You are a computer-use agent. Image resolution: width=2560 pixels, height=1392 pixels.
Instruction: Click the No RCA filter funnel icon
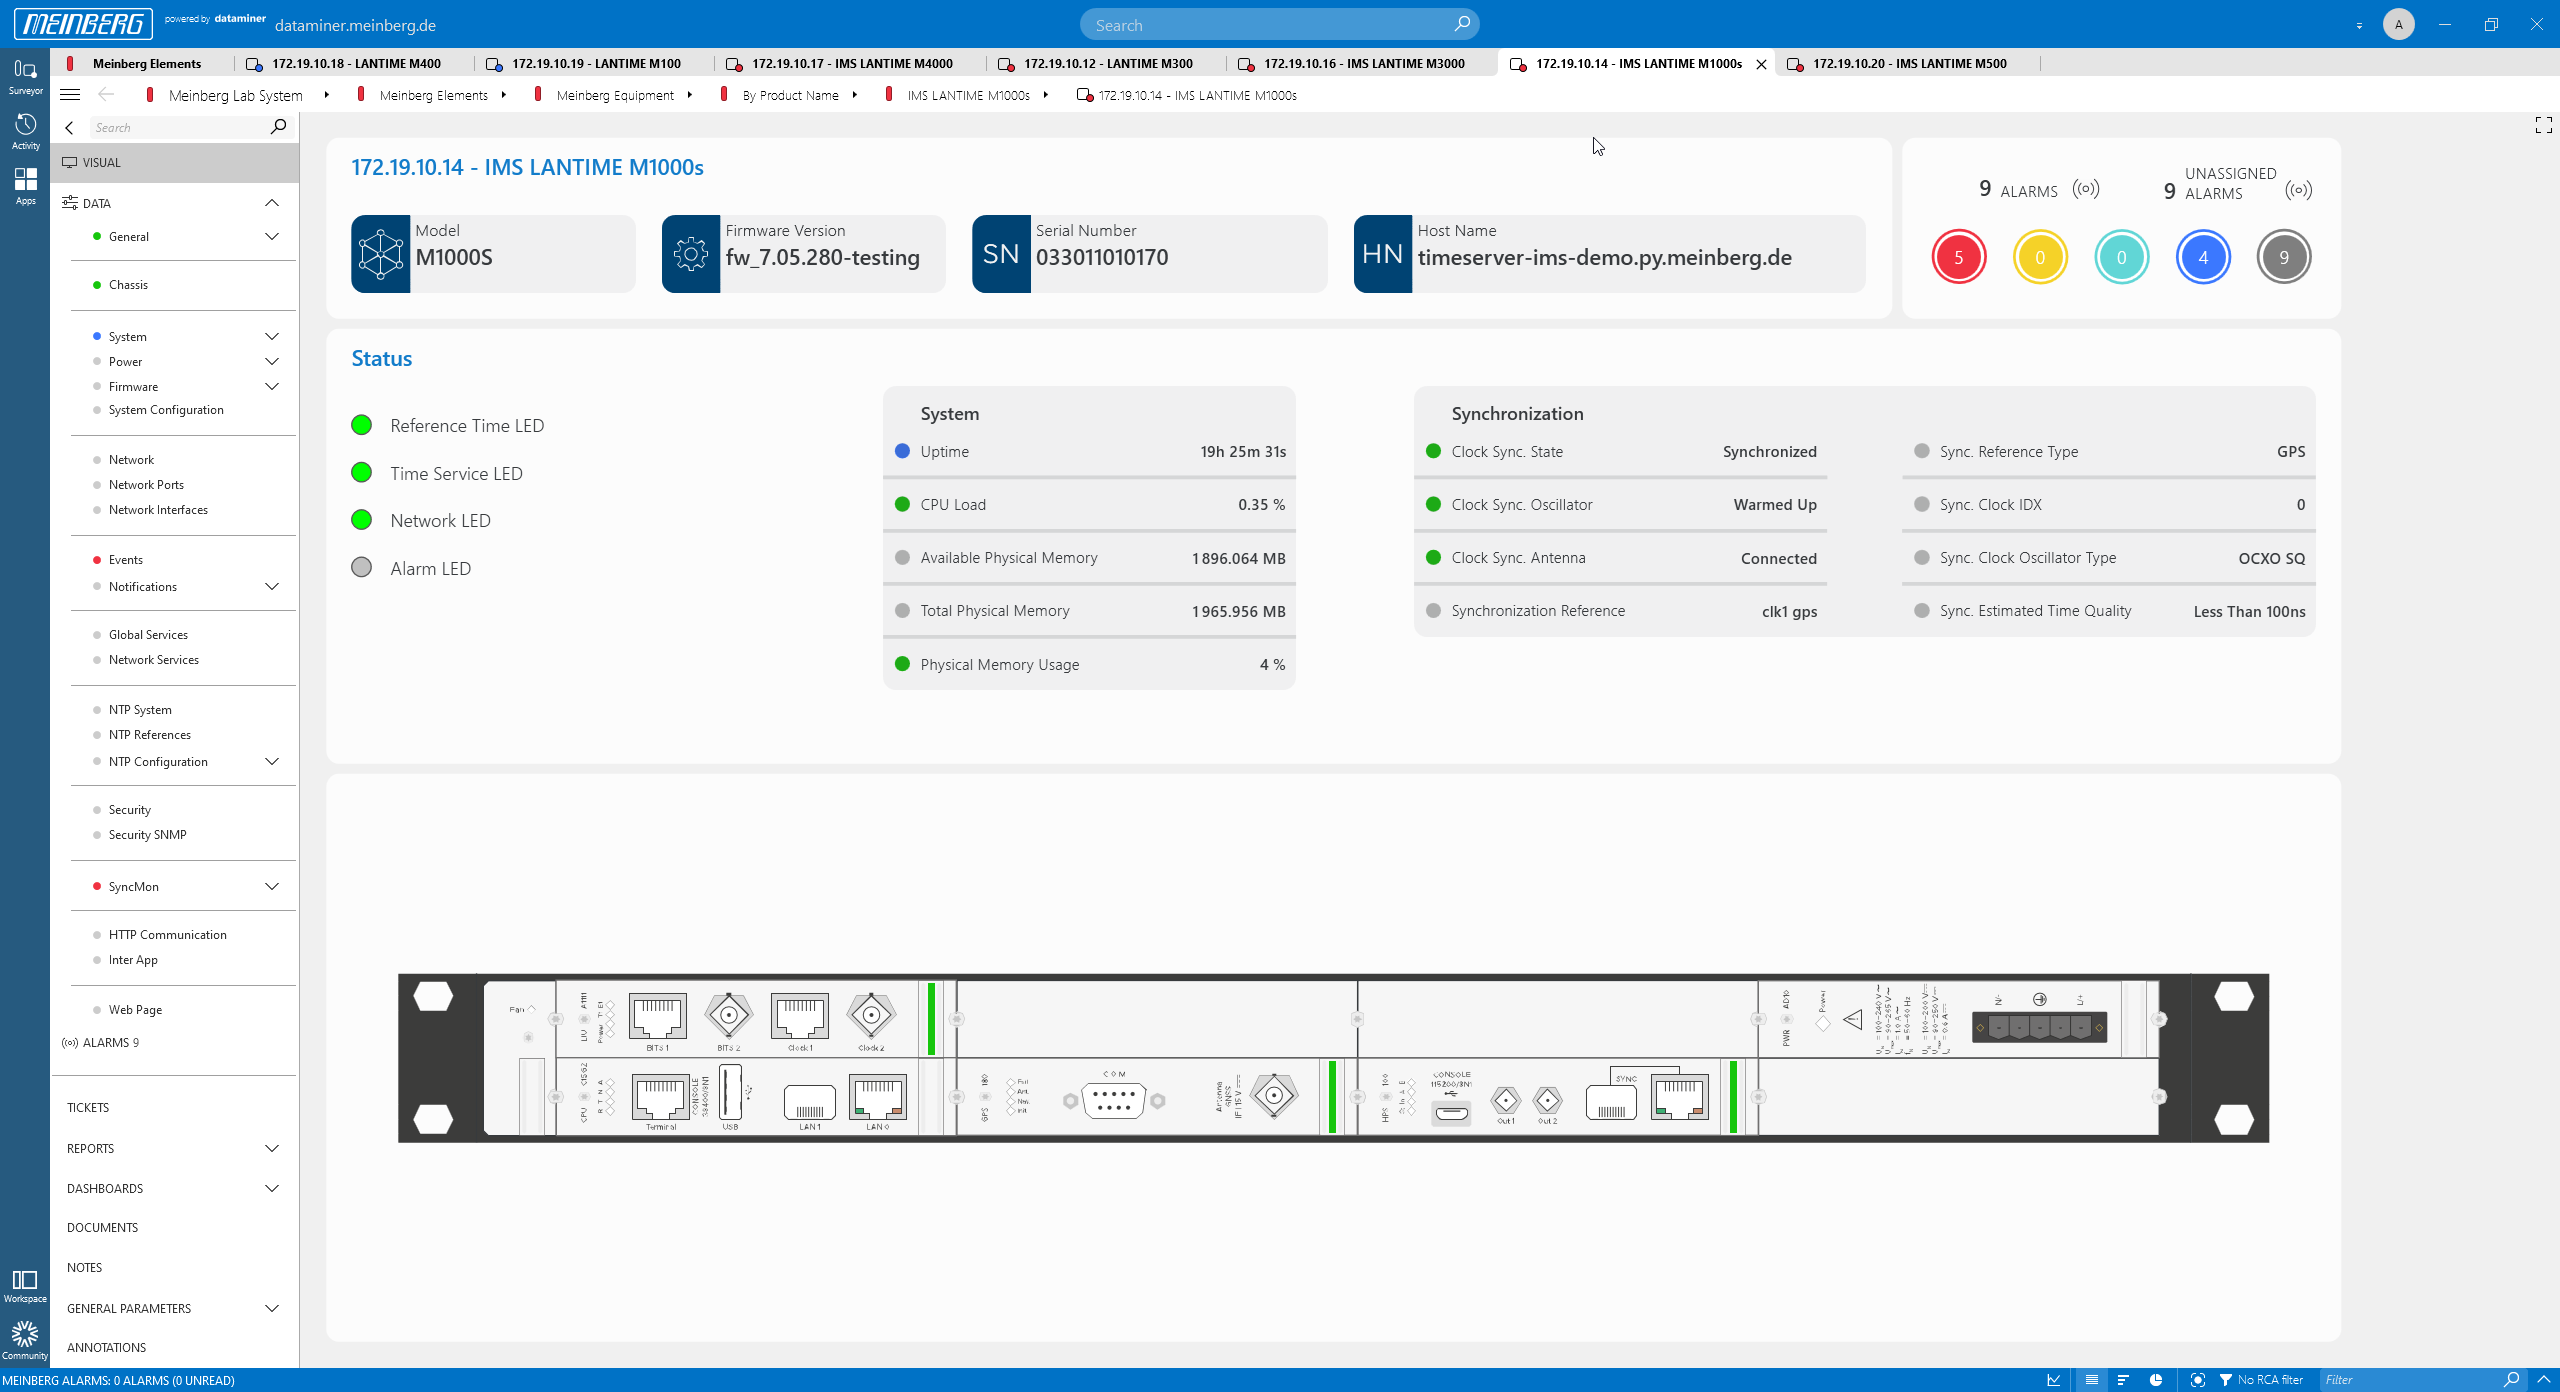2225,1380
